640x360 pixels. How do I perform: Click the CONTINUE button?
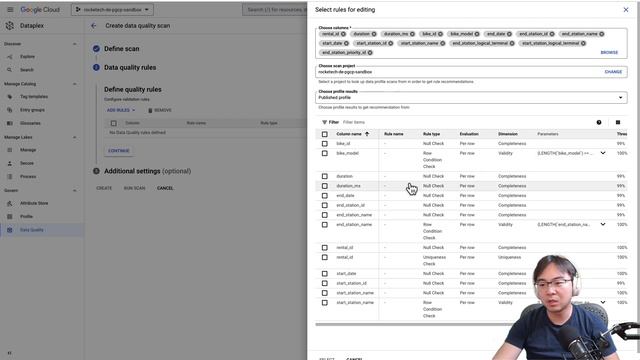[119, 151]
